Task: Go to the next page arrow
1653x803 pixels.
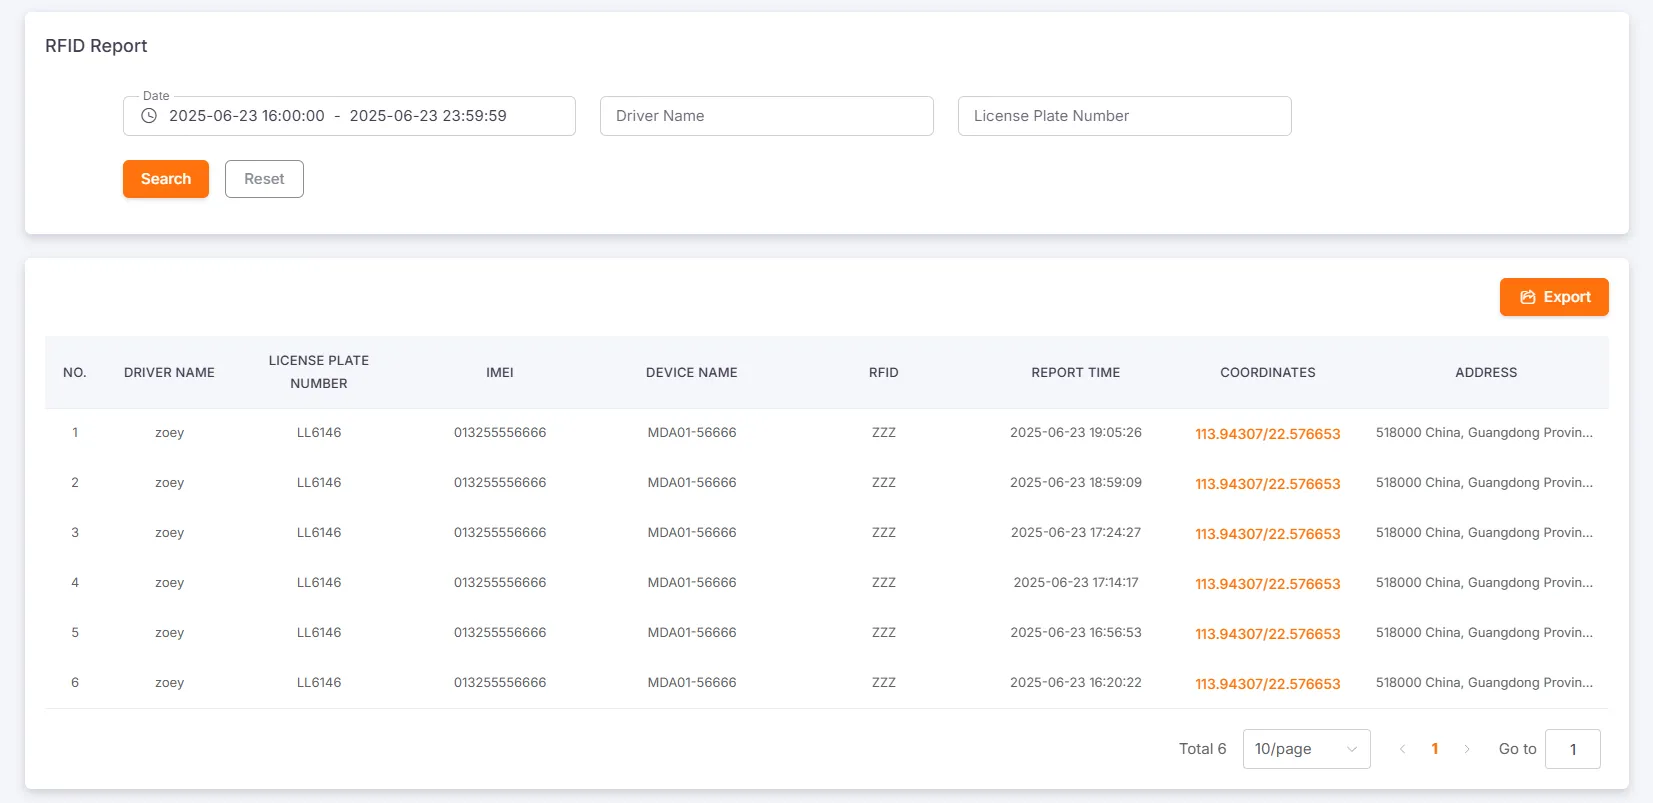Action: click(1467, 749)
